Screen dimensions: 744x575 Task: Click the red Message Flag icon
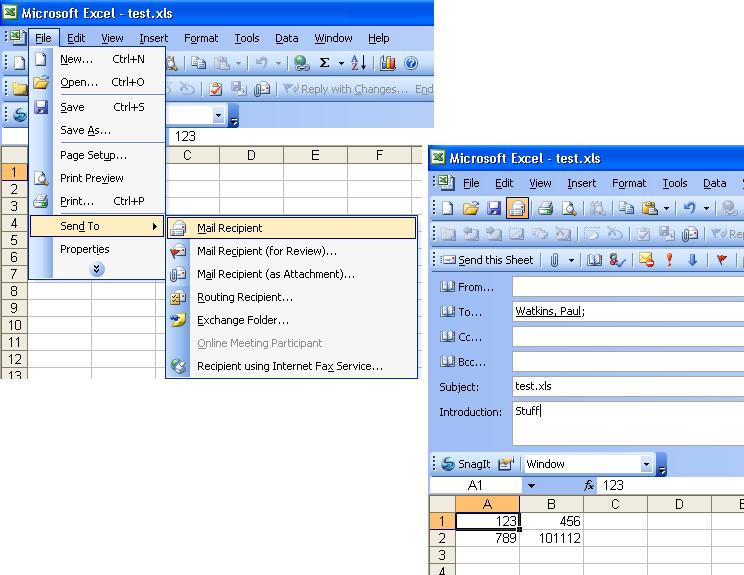[721, 260]
